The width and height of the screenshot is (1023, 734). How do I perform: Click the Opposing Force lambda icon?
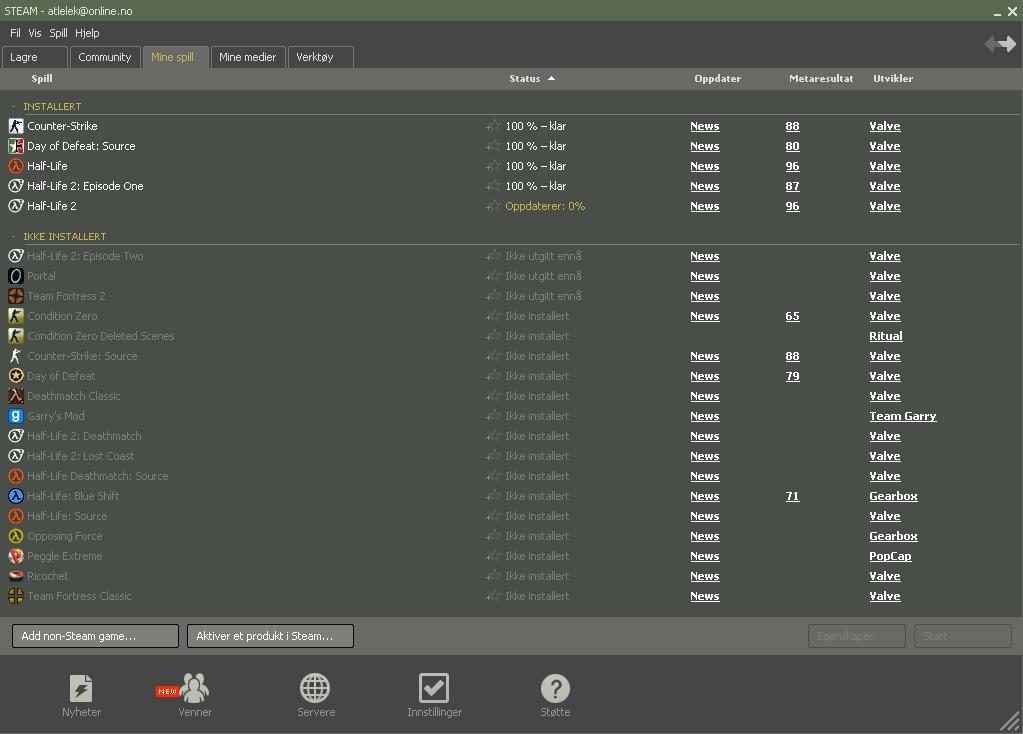pos(16,536)
